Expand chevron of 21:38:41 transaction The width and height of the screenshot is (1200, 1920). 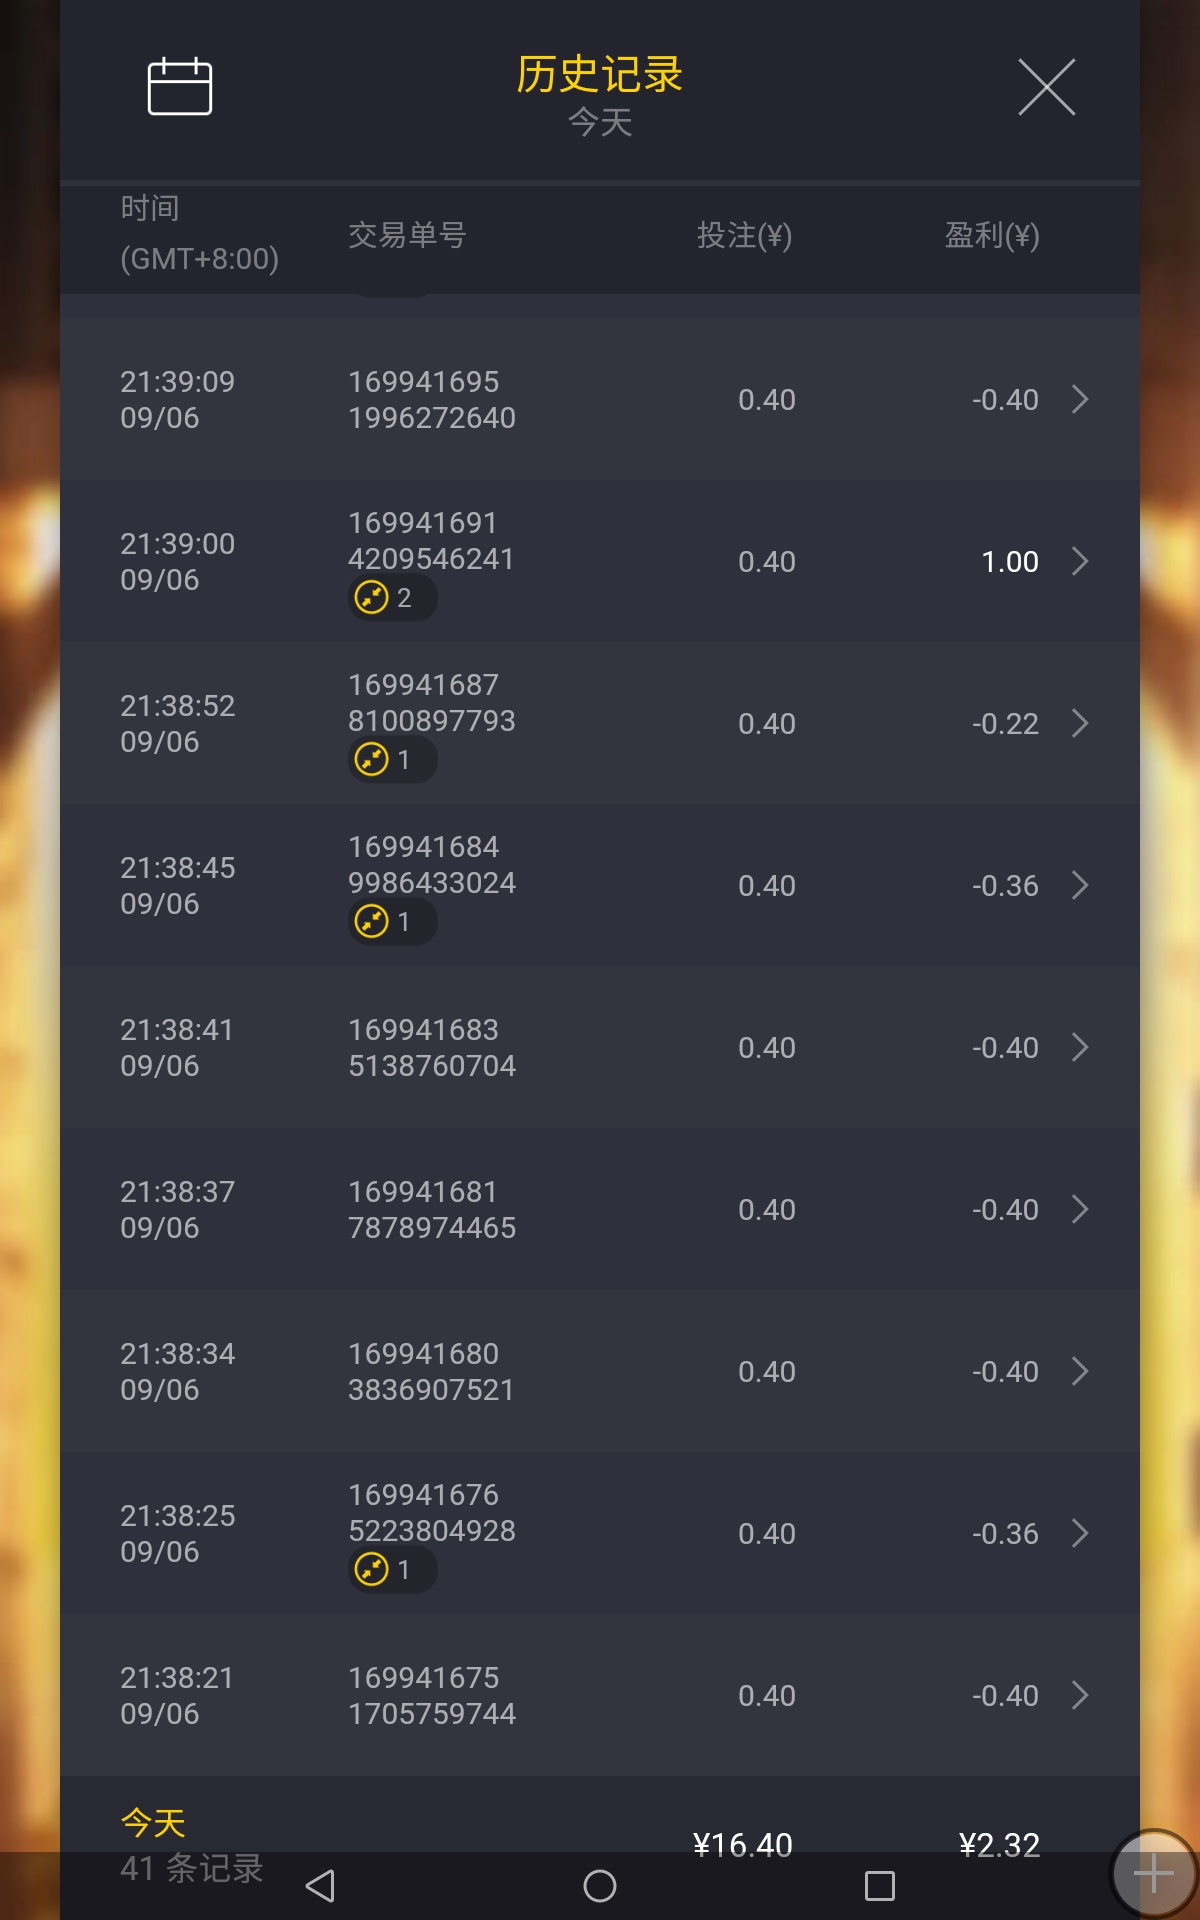[x=1080, y=1047]
